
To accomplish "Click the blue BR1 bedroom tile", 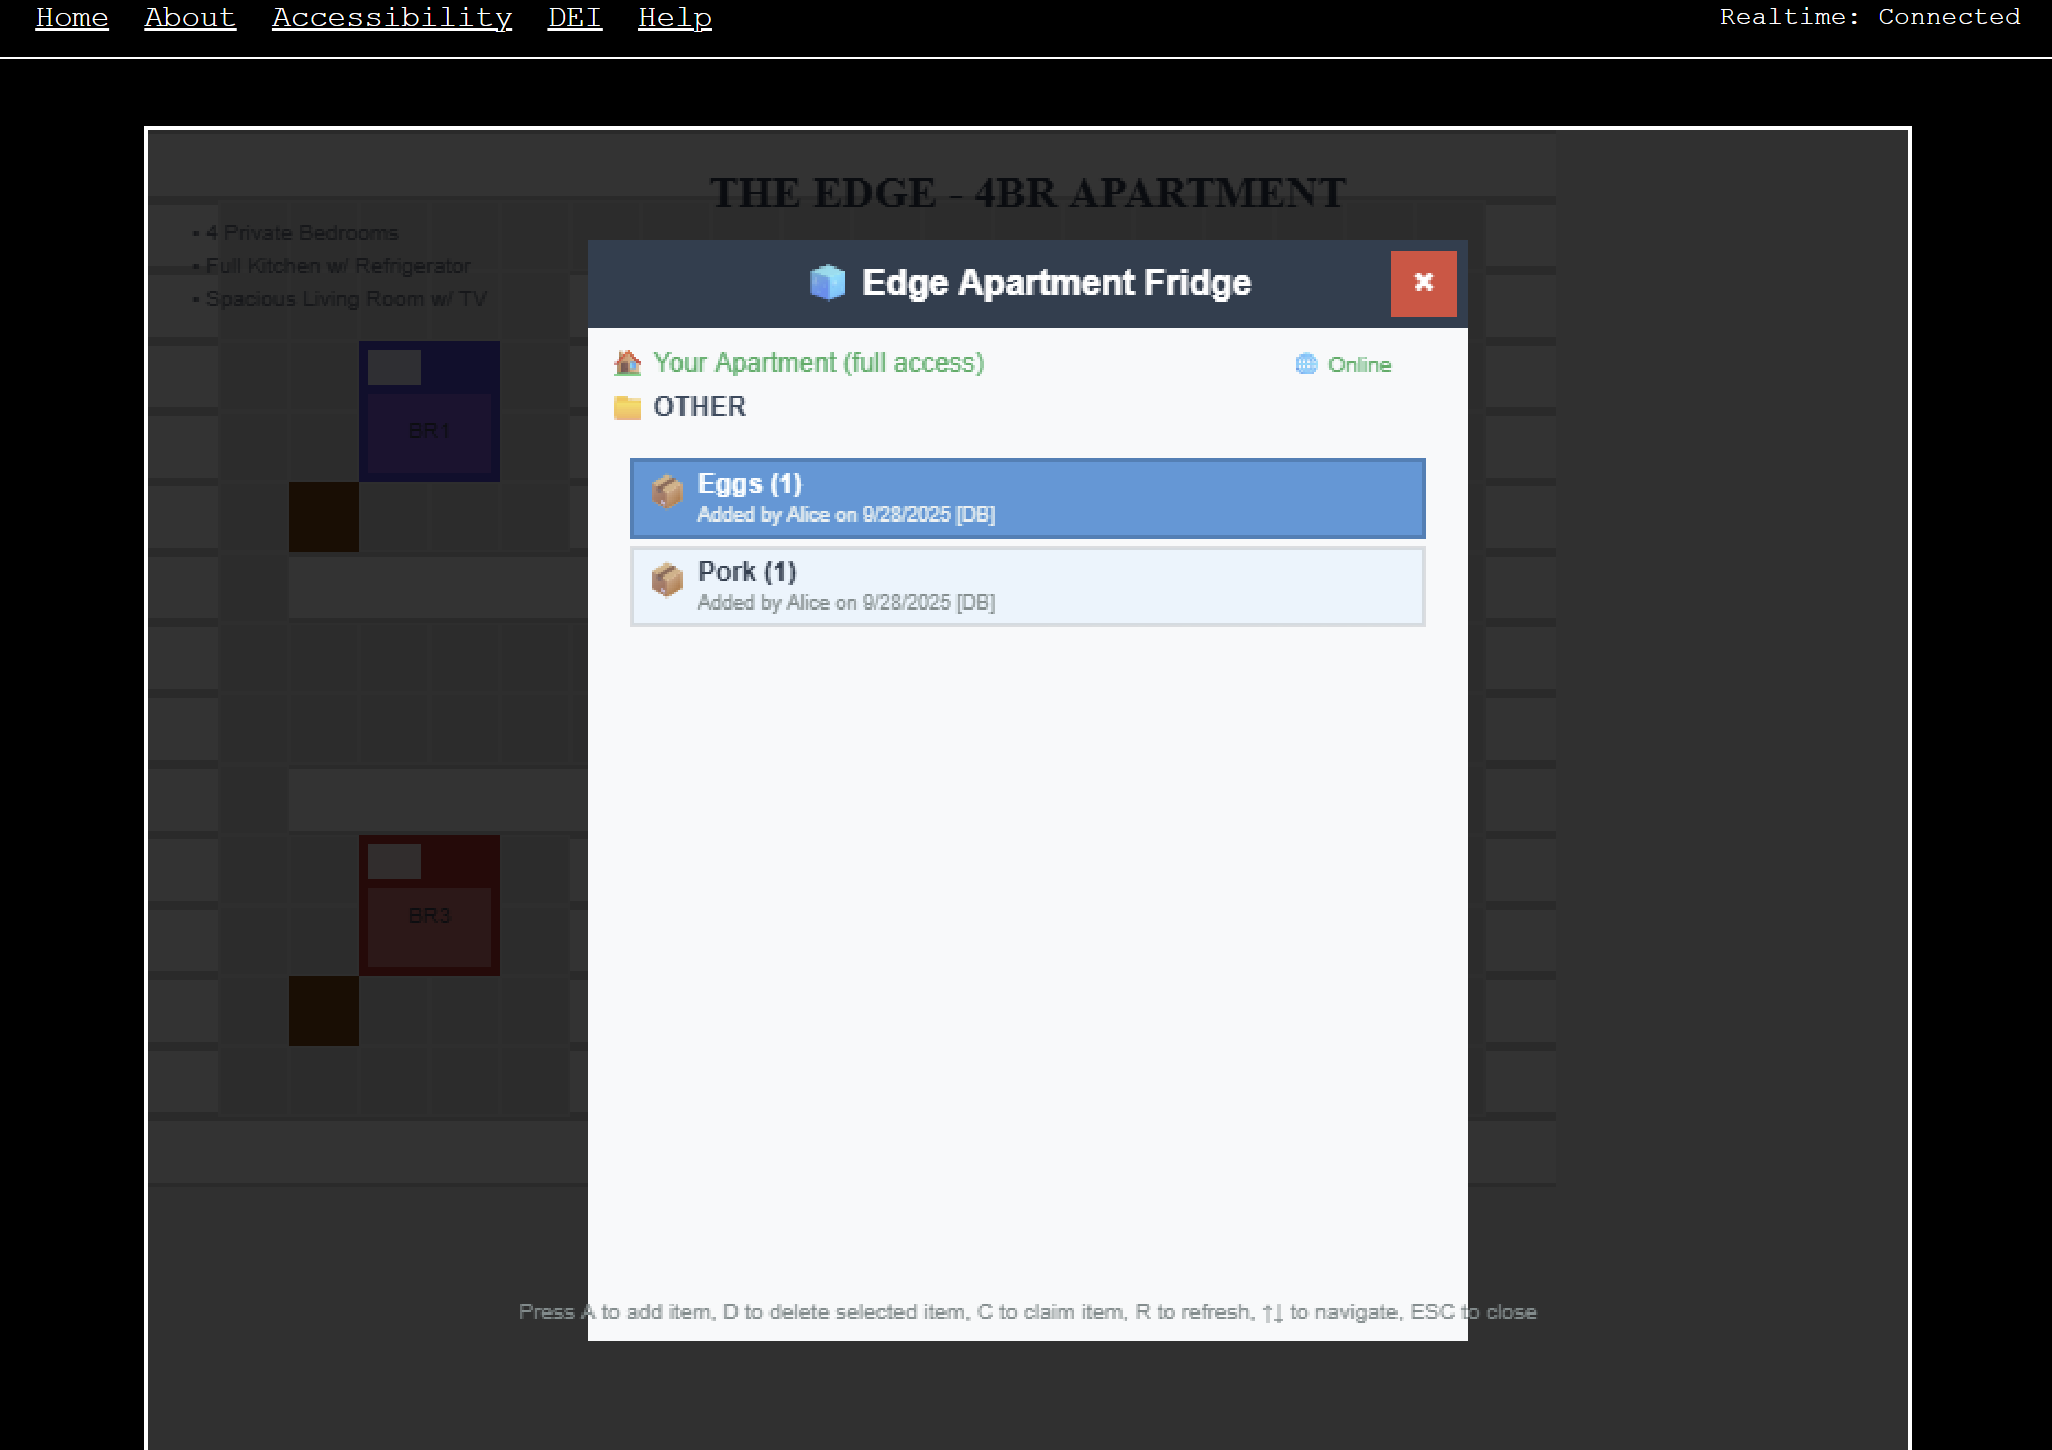I will click(429, 412).
